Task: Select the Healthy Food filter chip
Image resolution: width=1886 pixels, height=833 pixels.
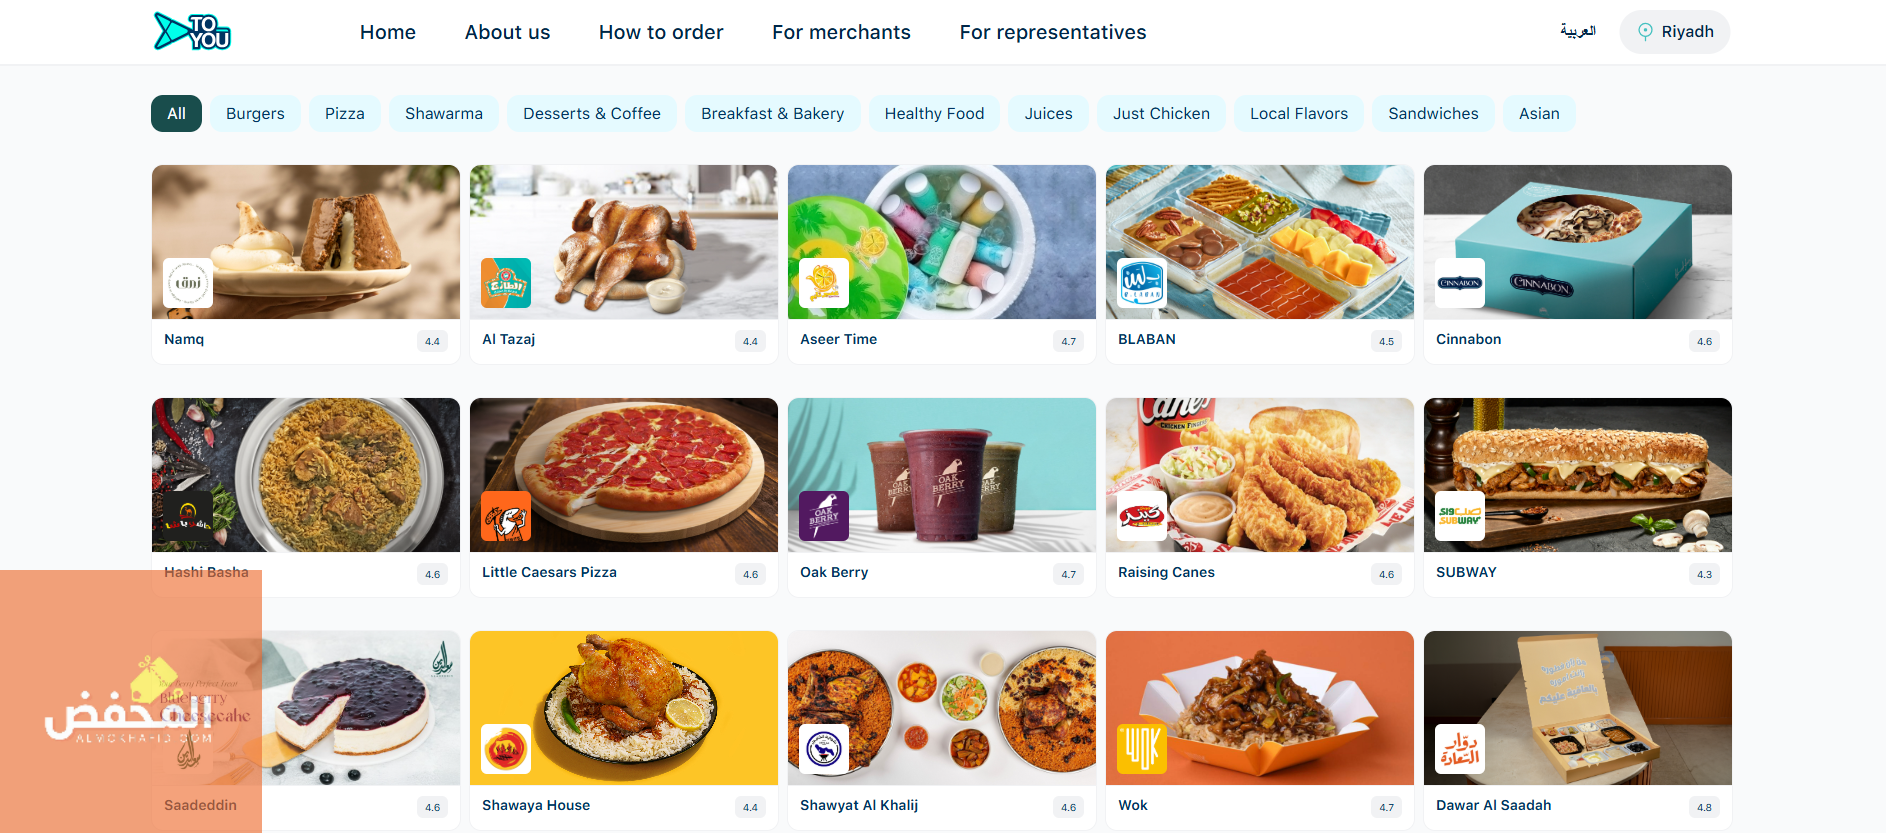Action: tap(934, 114)
